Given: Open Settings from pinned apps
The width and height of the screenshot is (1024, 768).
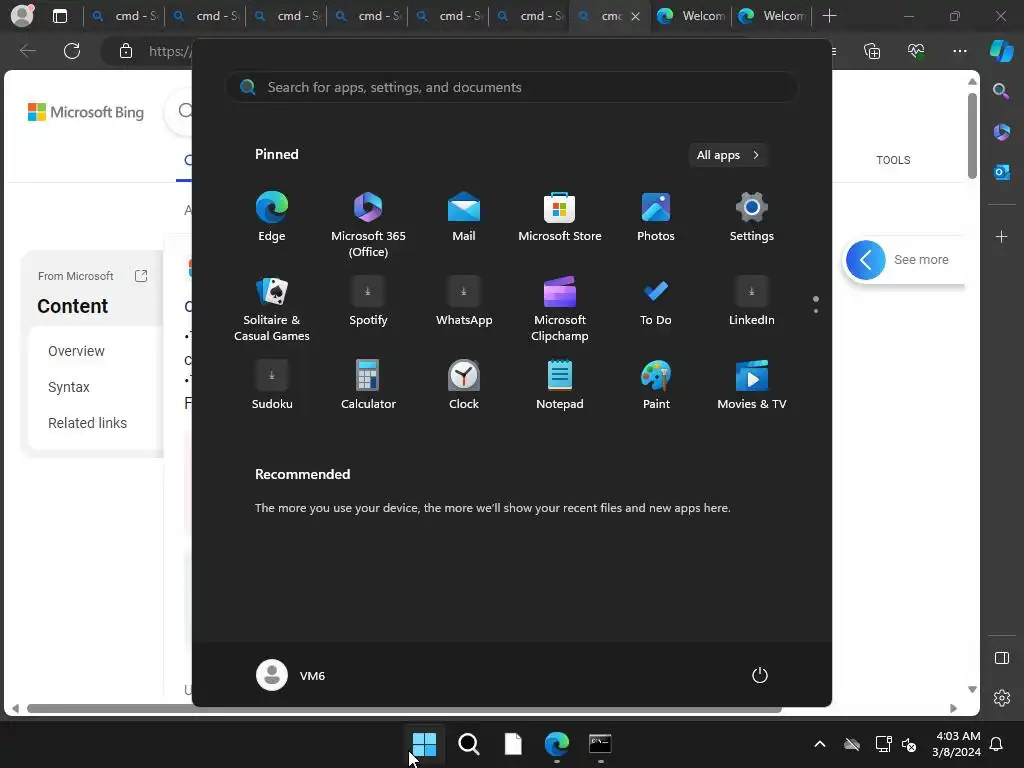Looking at the screenshot, I should pyautogui.click(x=752, y=217).
